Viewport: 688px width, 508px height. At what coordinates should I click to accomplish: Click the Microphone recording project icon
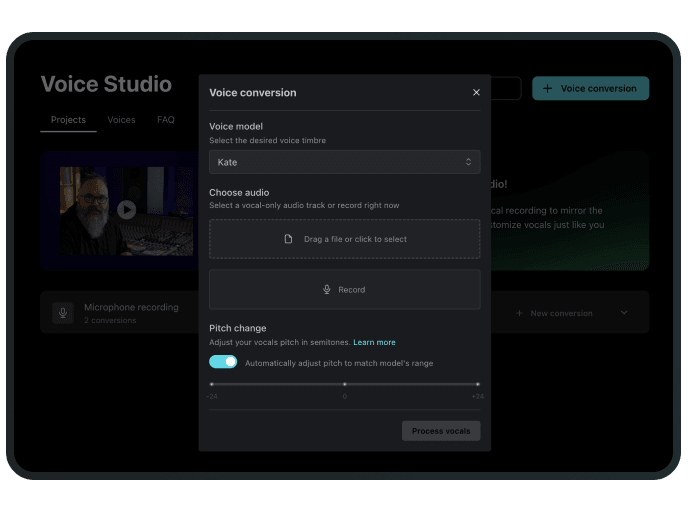point(63,313)
